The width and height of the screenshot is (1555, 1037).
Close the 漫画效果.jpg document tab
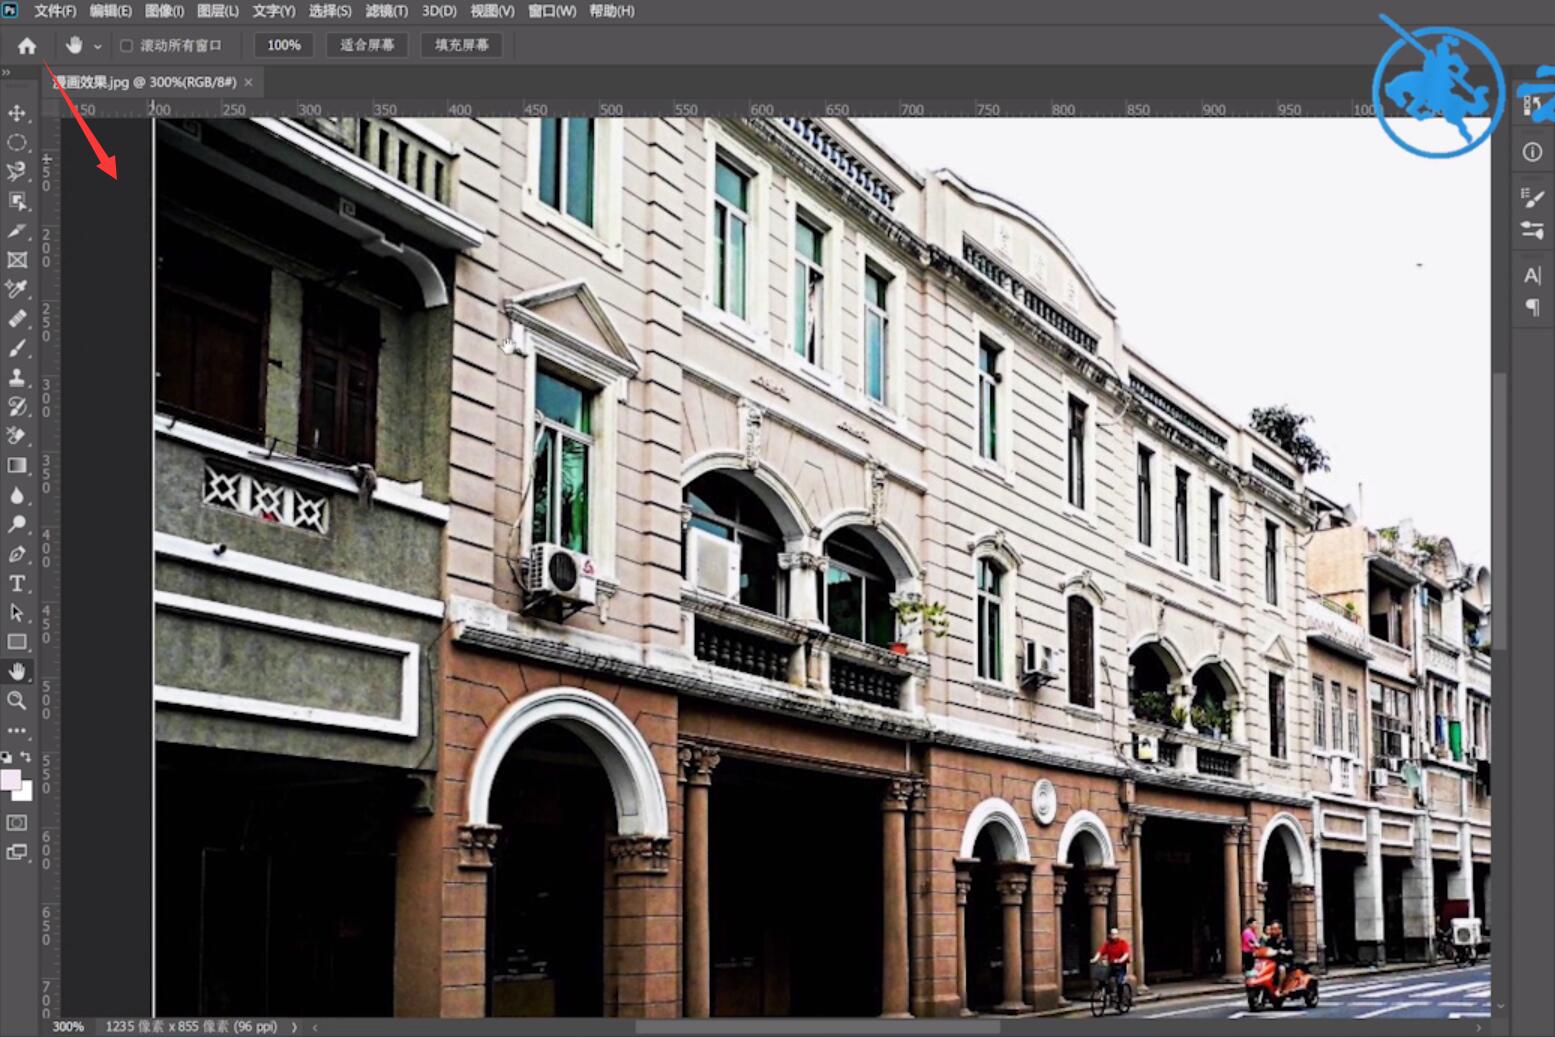(248, 82)
